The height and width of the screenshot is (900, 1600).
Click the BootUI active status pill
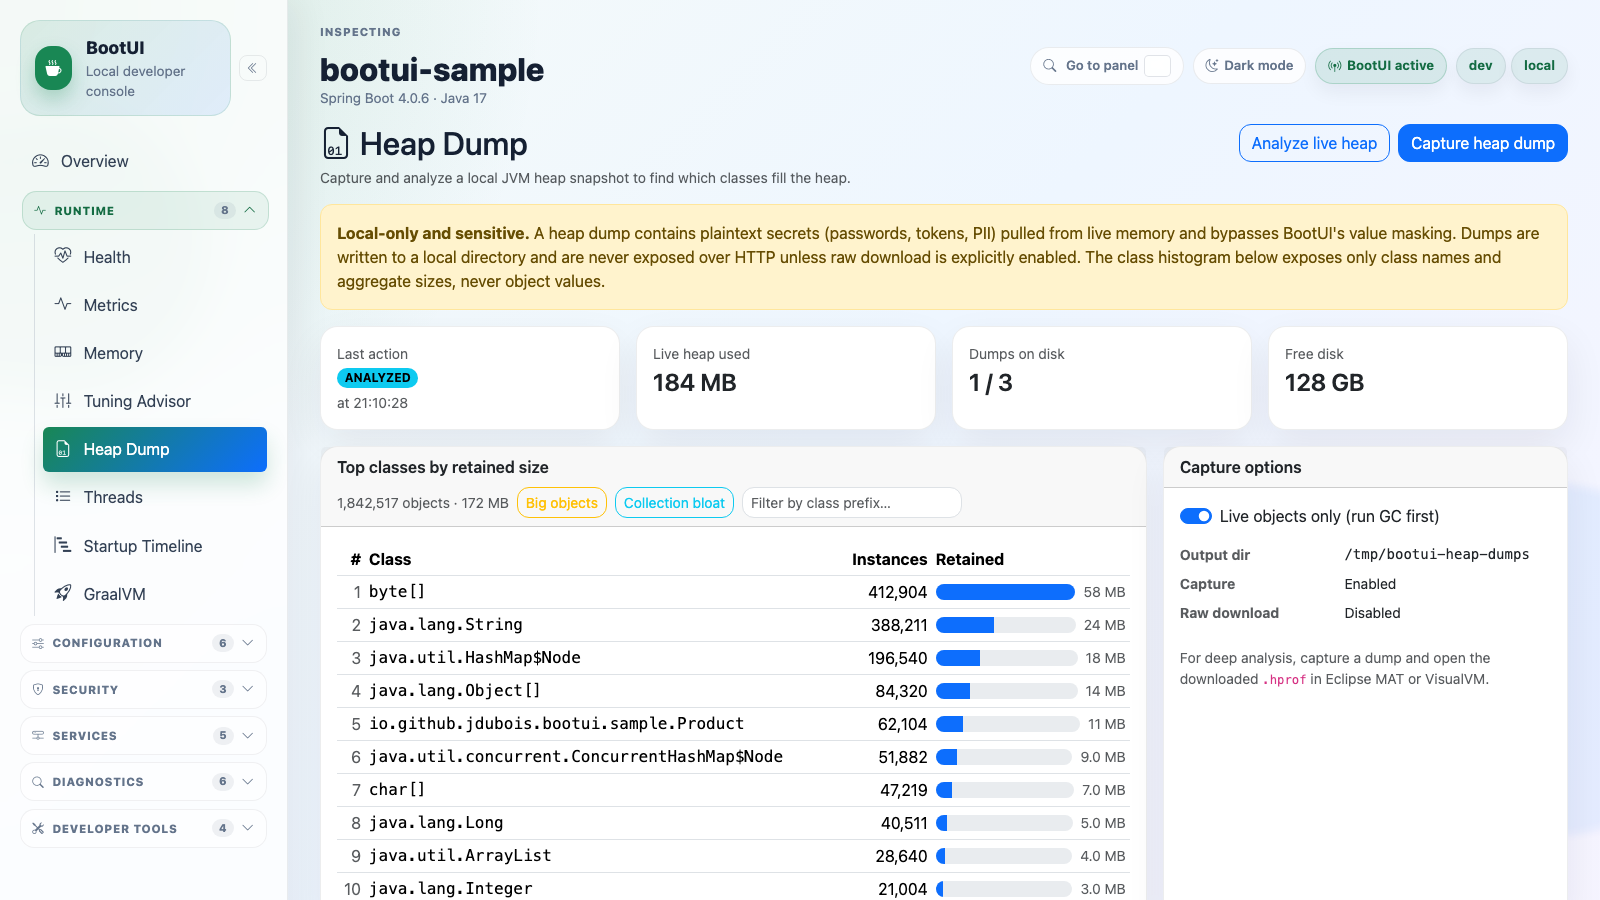point(1380,66)
